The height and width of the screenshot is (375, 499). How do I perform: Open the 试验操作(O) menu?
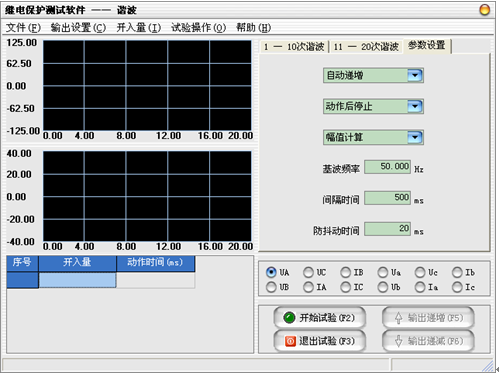pos(198,27)
